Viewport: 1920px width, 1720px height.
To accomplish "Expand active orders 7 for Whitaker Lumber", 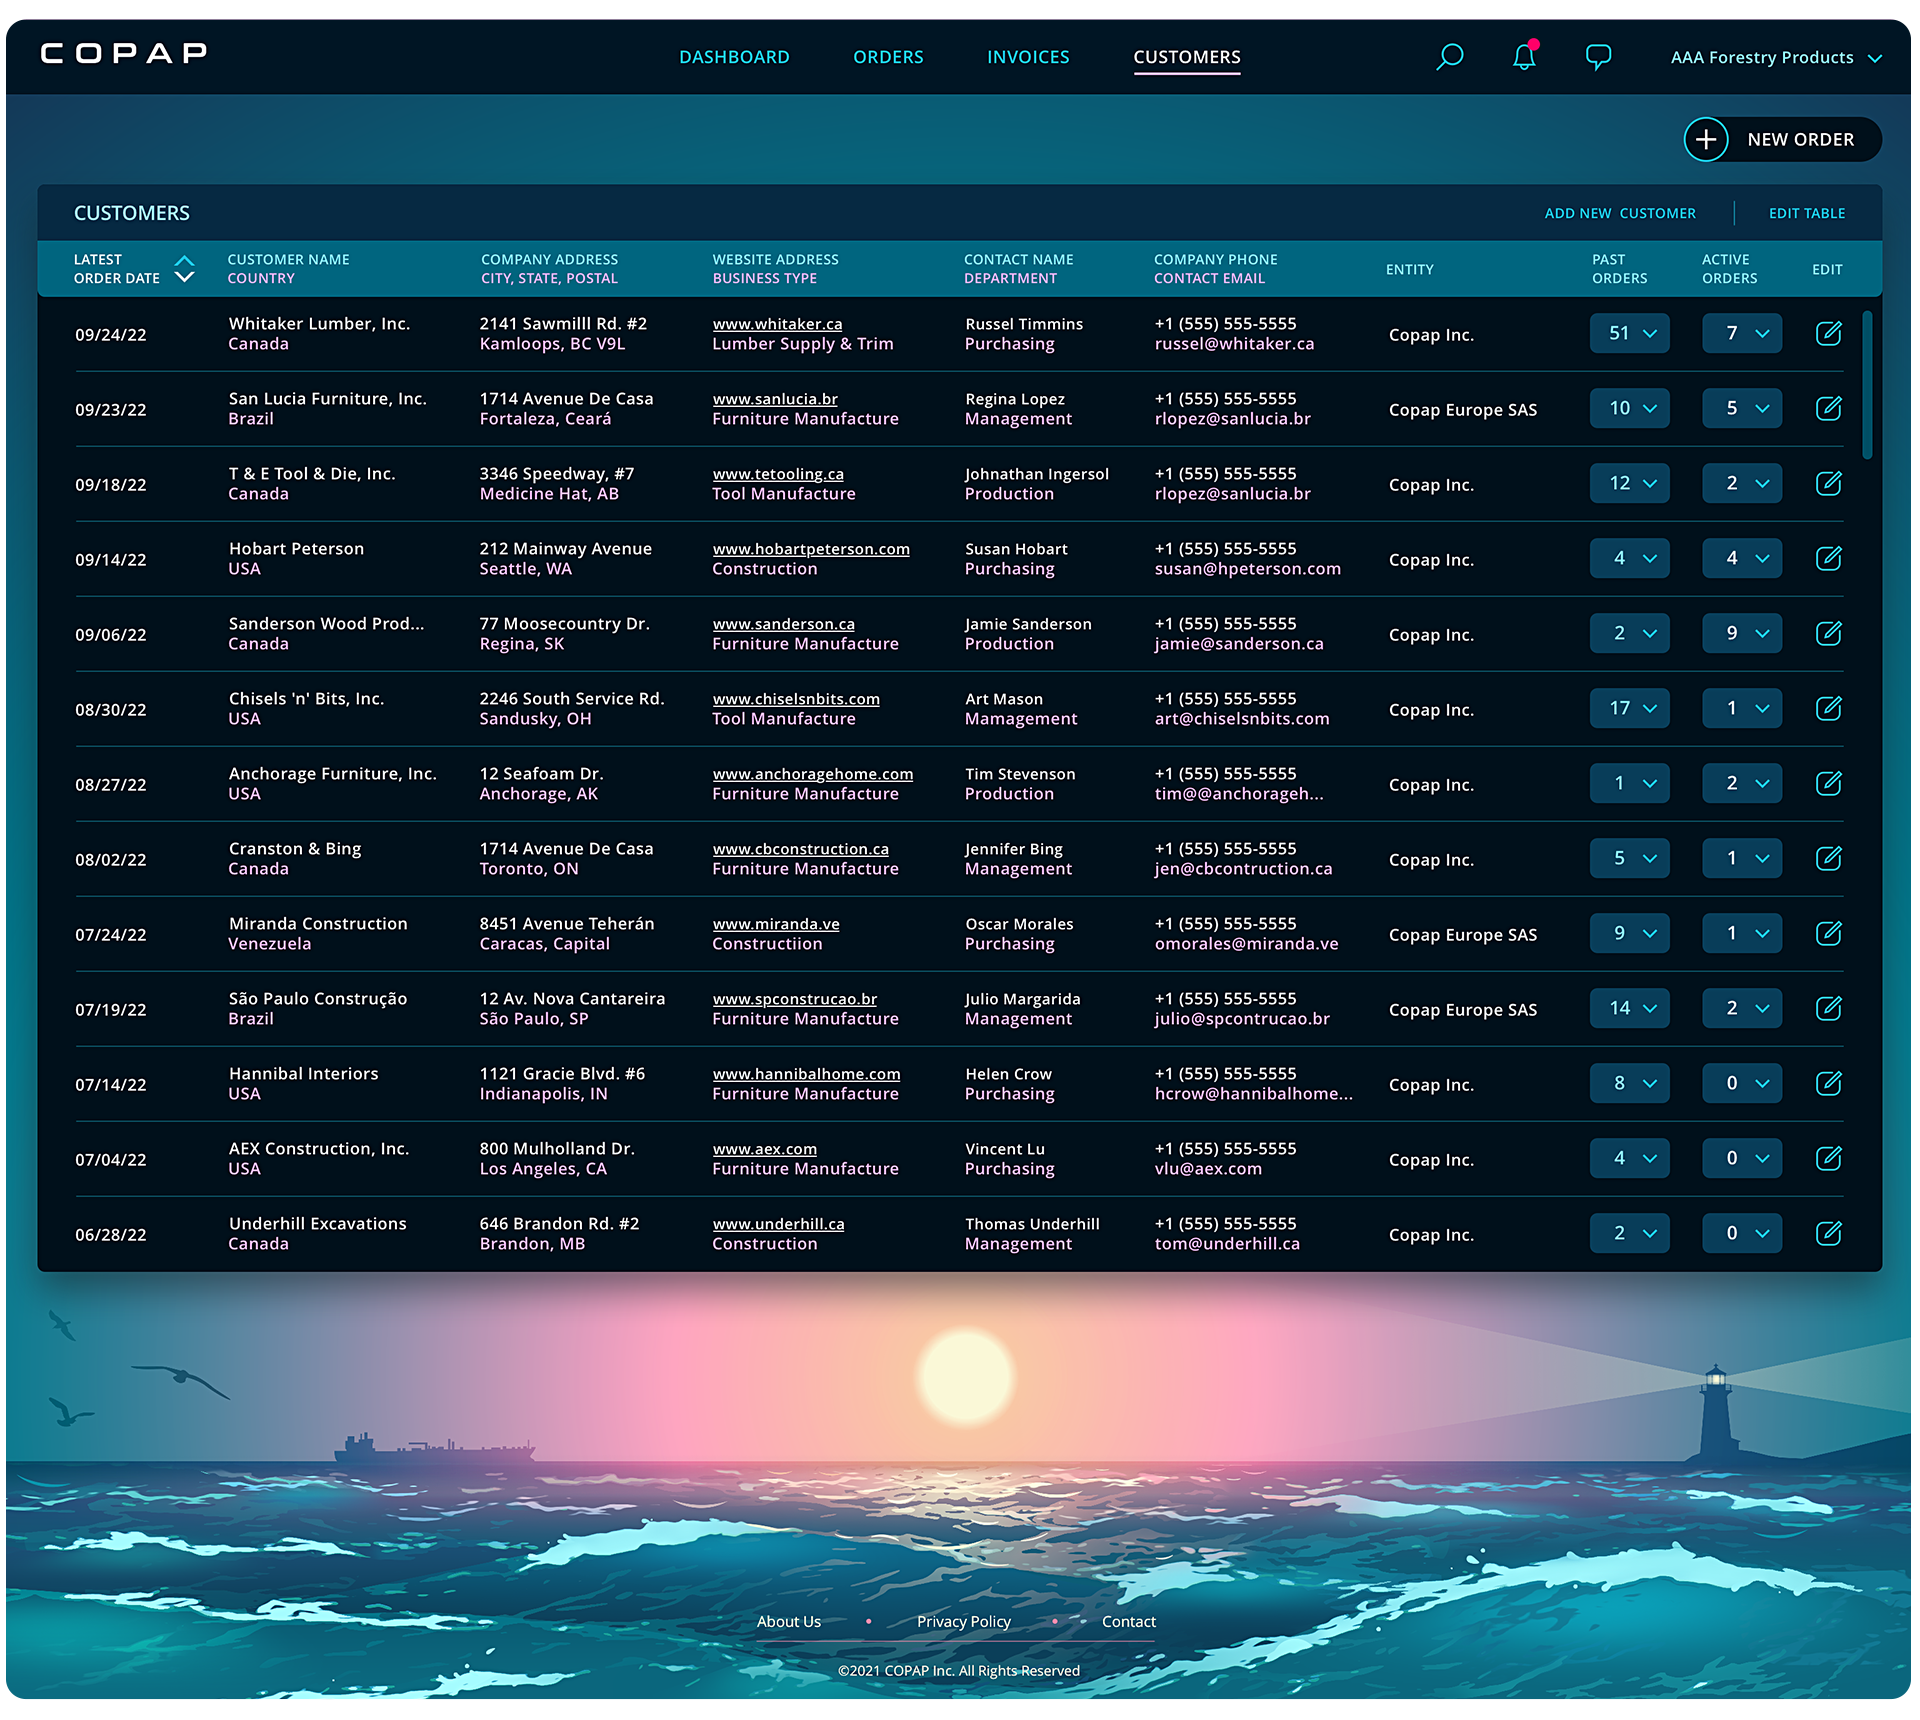I will [1742, 333].
